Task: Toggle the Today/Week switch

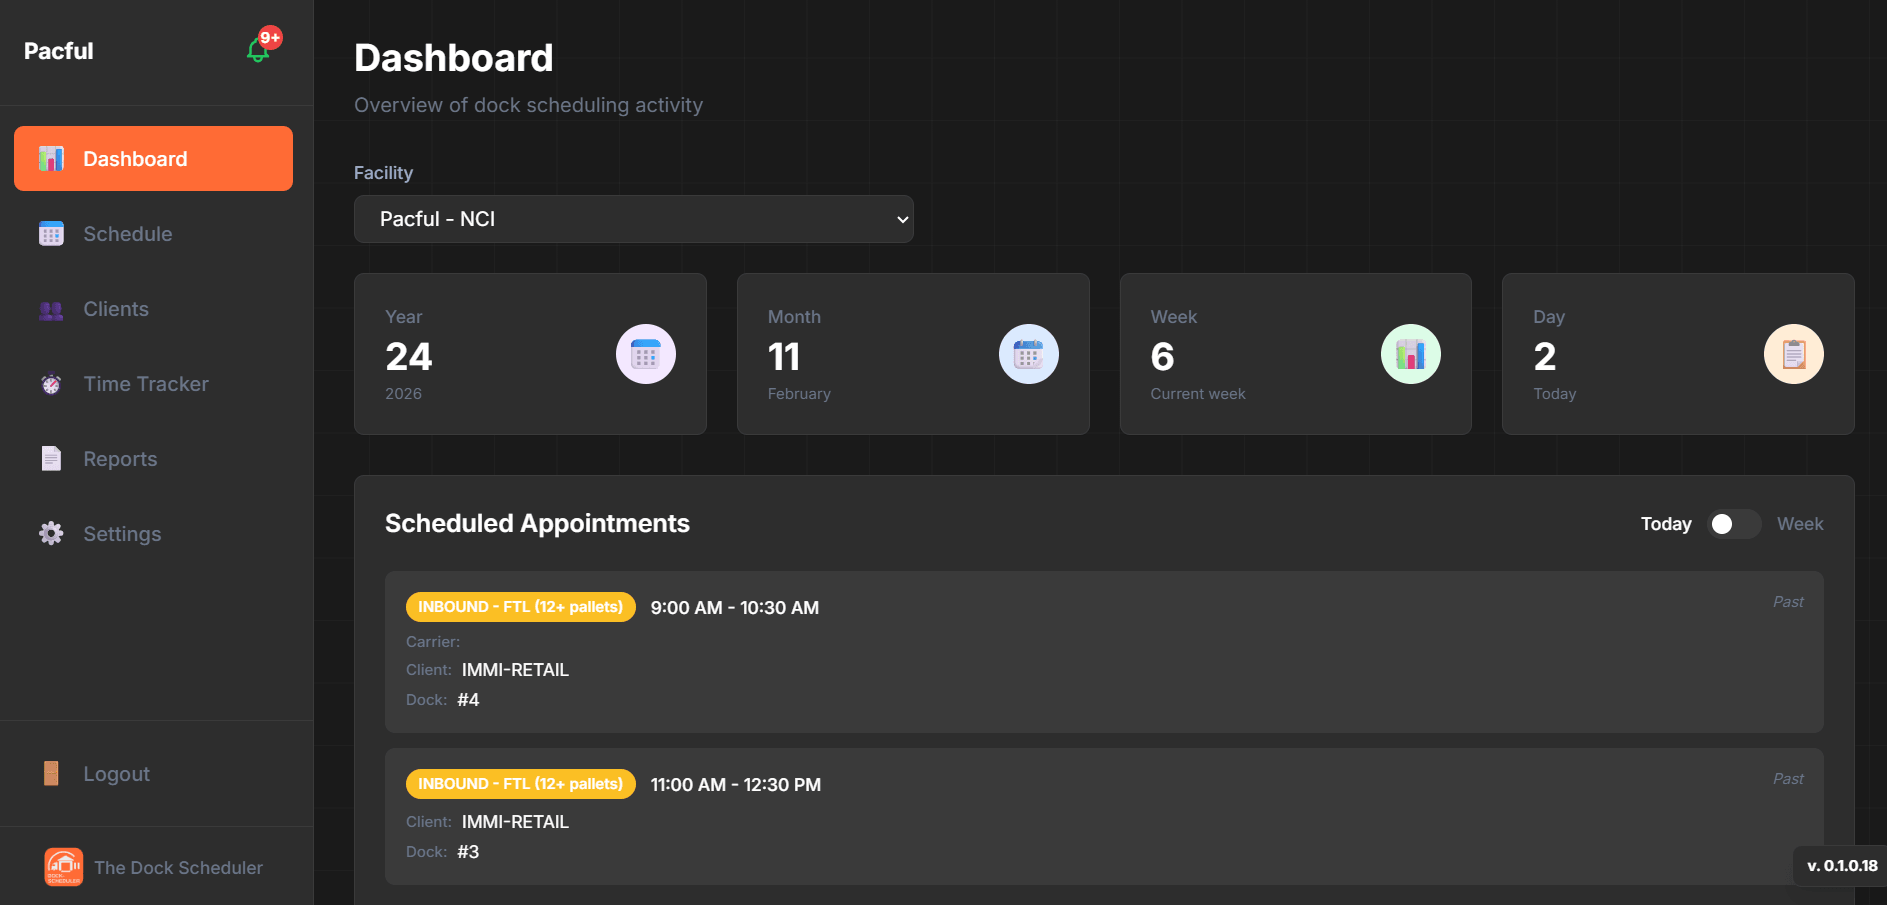Action: (x=1733, y=523)
